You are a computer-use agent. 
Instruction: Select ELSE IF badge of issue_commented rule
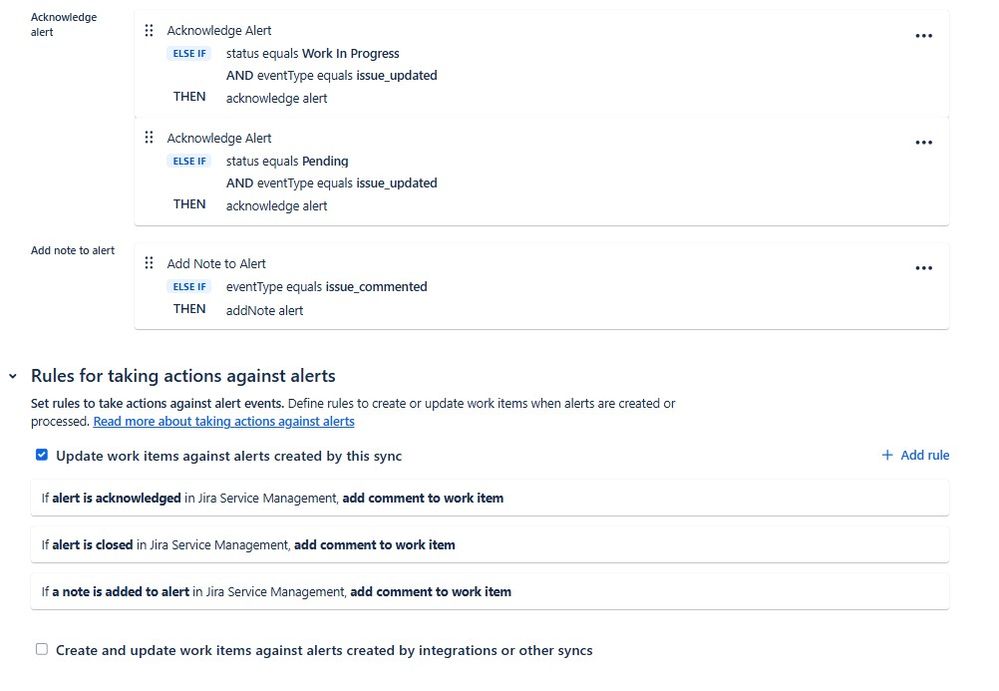[189, 287]
